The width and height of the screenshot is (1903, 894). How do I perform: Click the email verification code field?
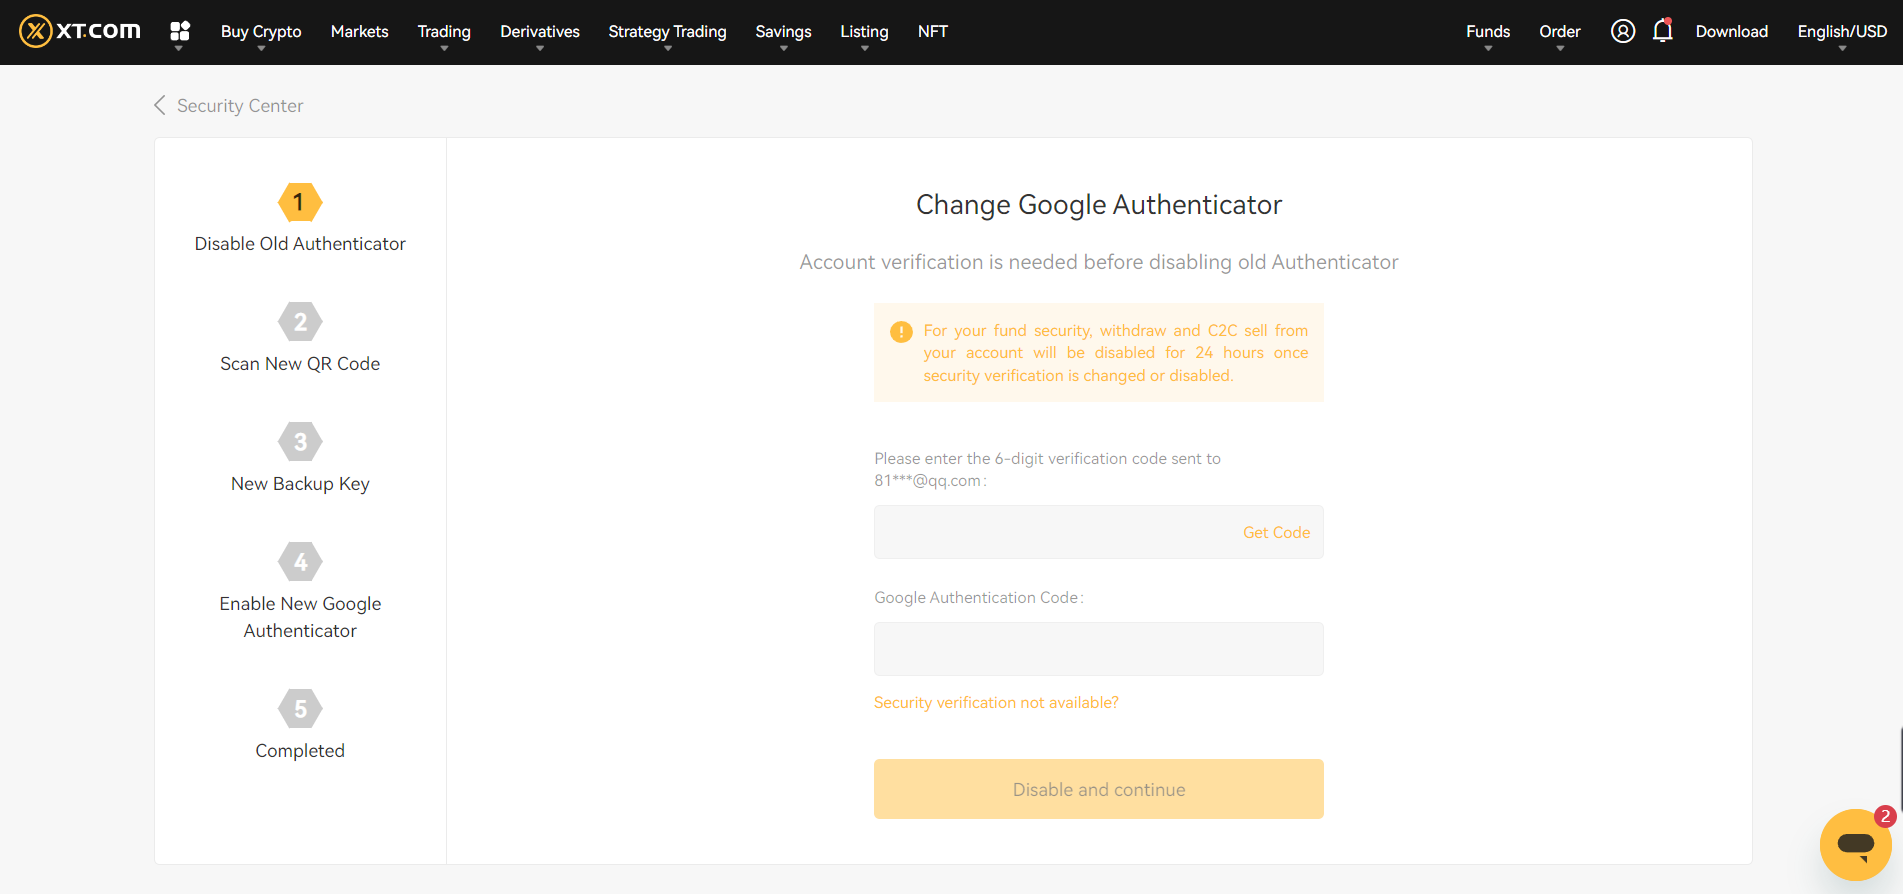[x=1050, y=533]
